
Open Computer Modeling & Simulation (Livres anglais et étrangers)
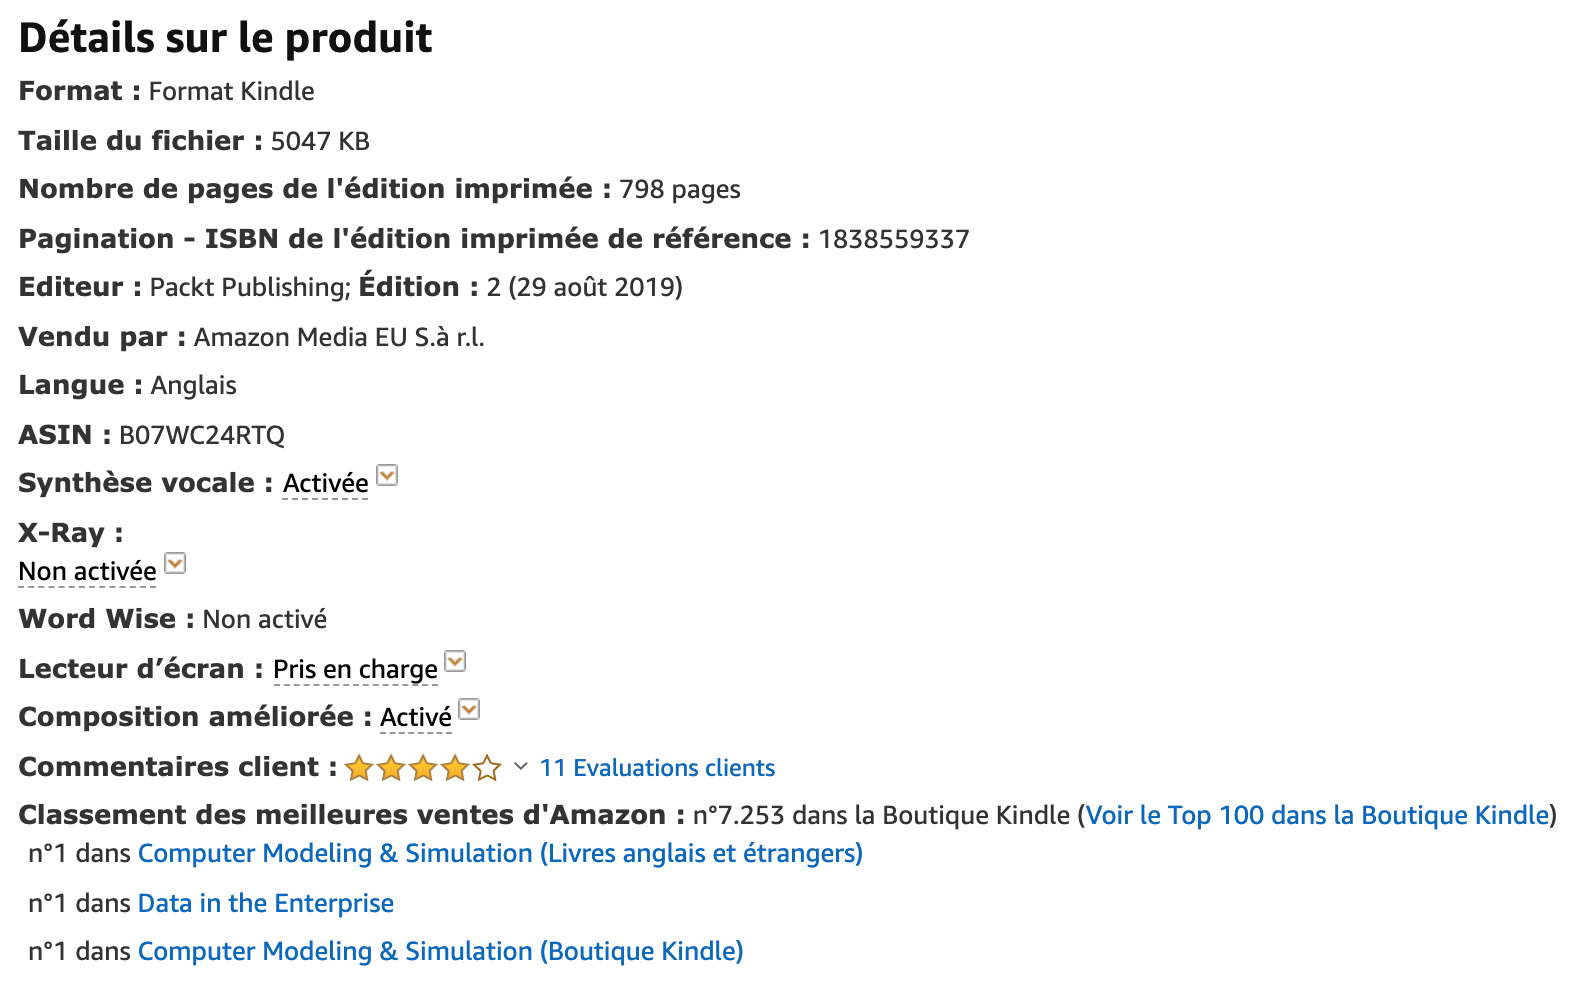(x=500, y=854)
